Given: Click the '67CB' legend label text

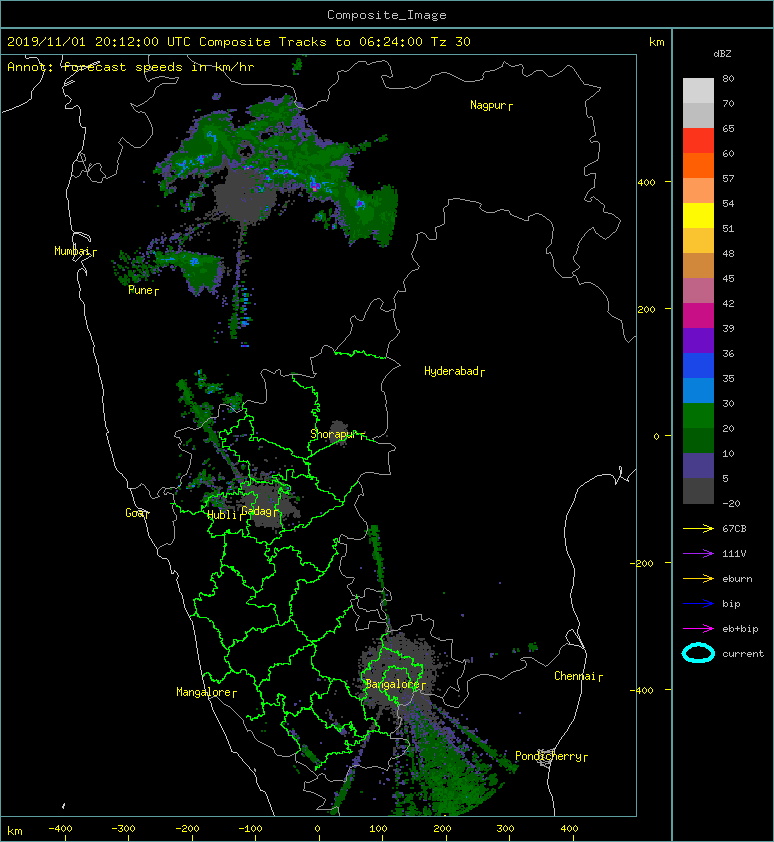Looking at the screenshot, I should [x=734, y=528].
